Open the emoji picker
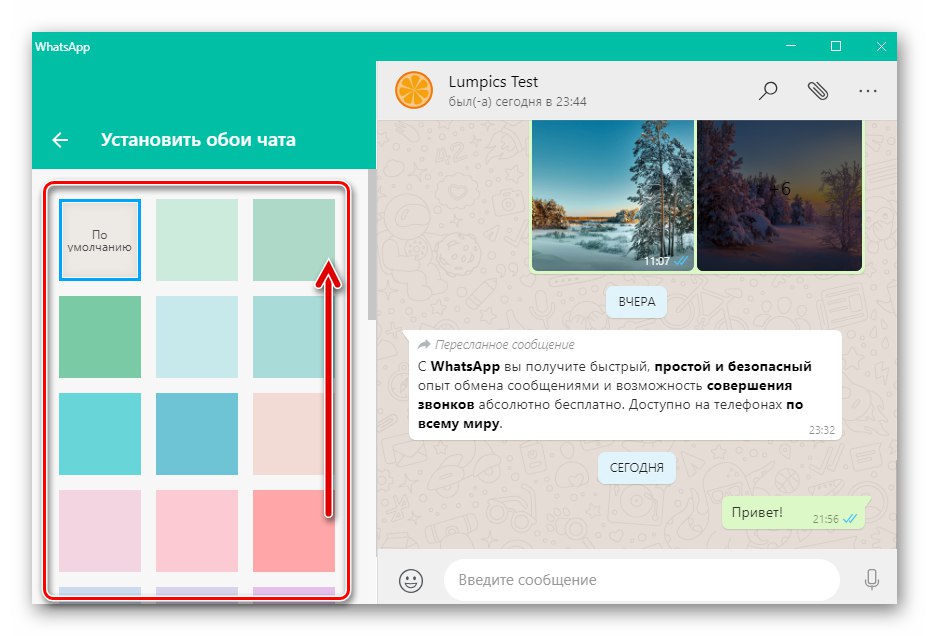This screenshot has width=929, height=636. (411, 580)
